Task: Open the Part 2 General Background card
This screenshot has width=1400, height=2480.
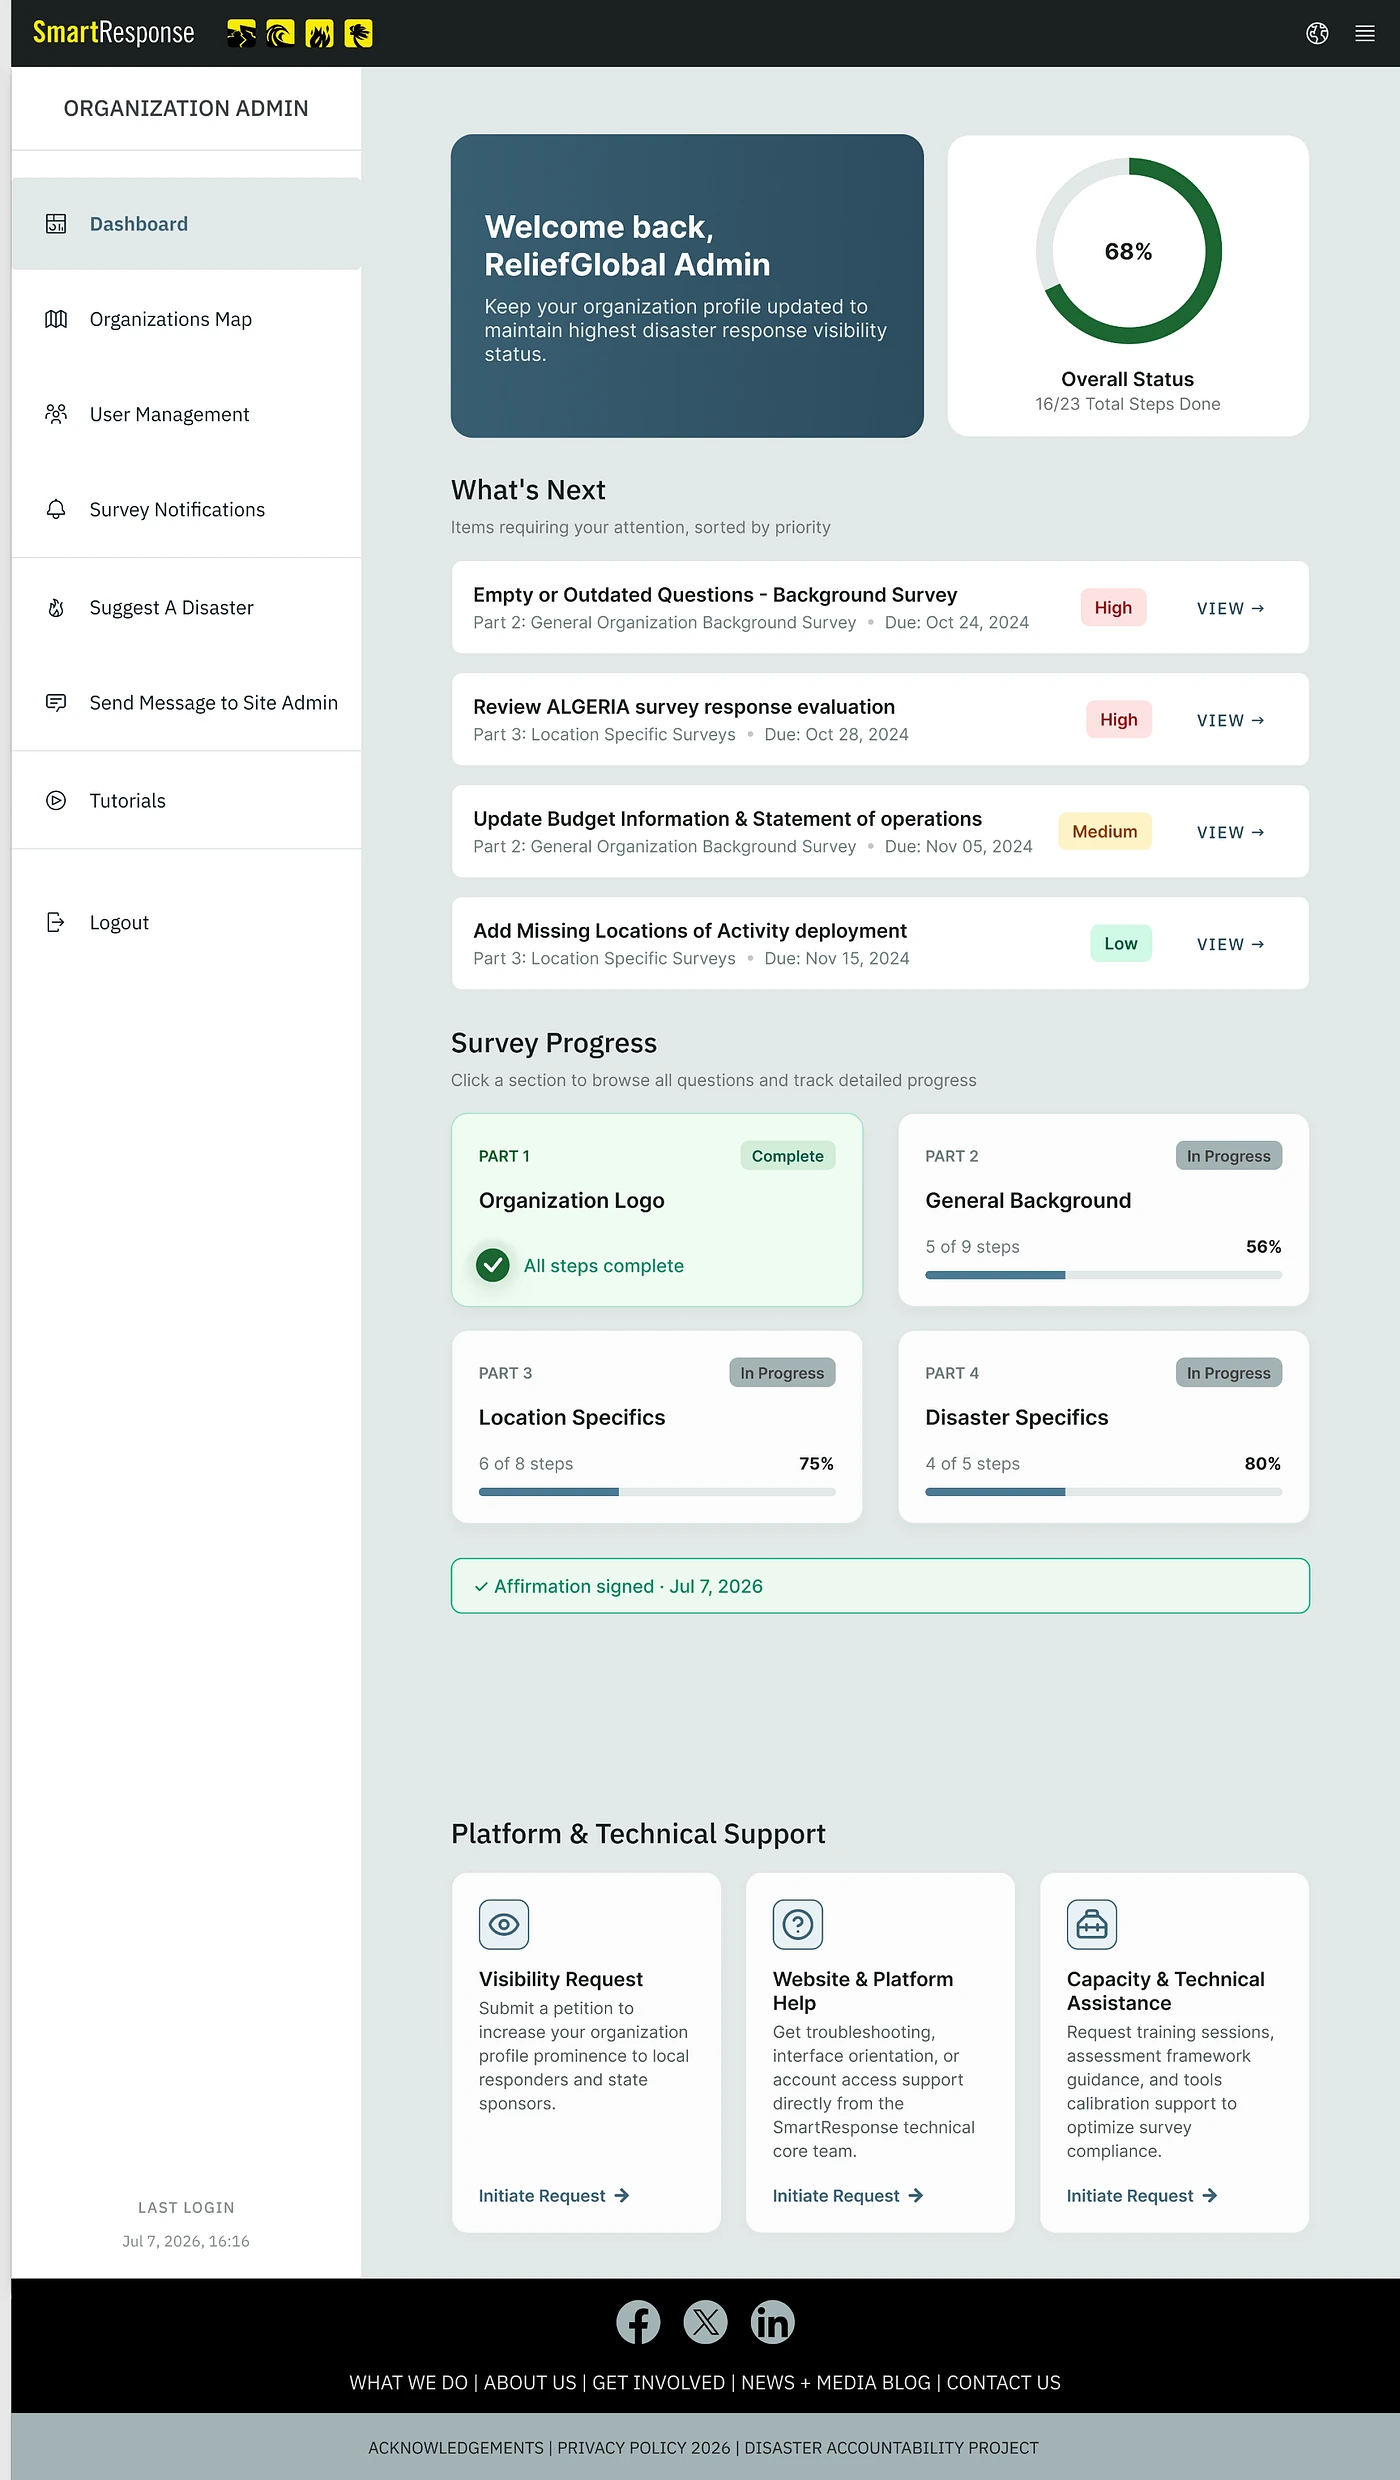Action: tap(1104, 1210)
